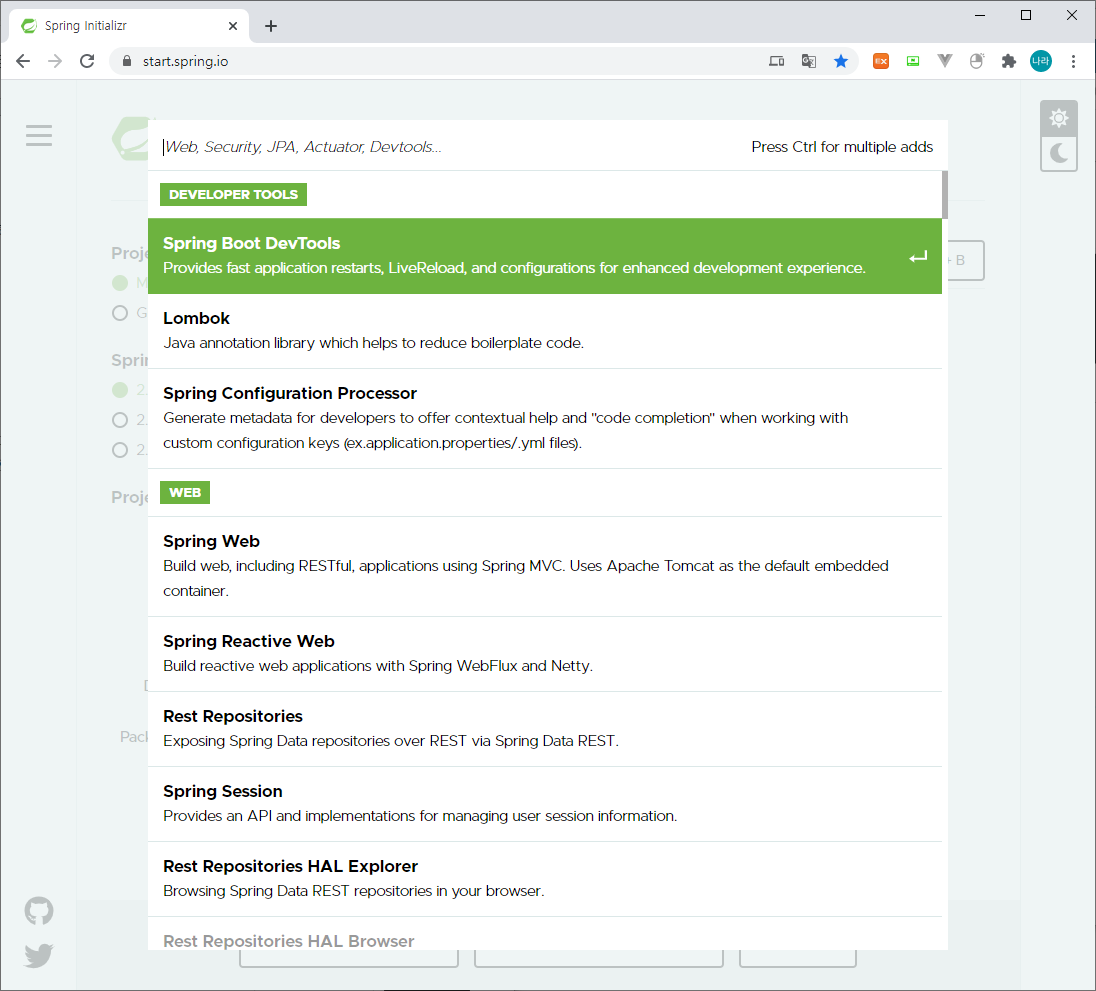Open the mouse-shaped extension icon
Screen dimensions: 1096x991
tap(976, 62)
